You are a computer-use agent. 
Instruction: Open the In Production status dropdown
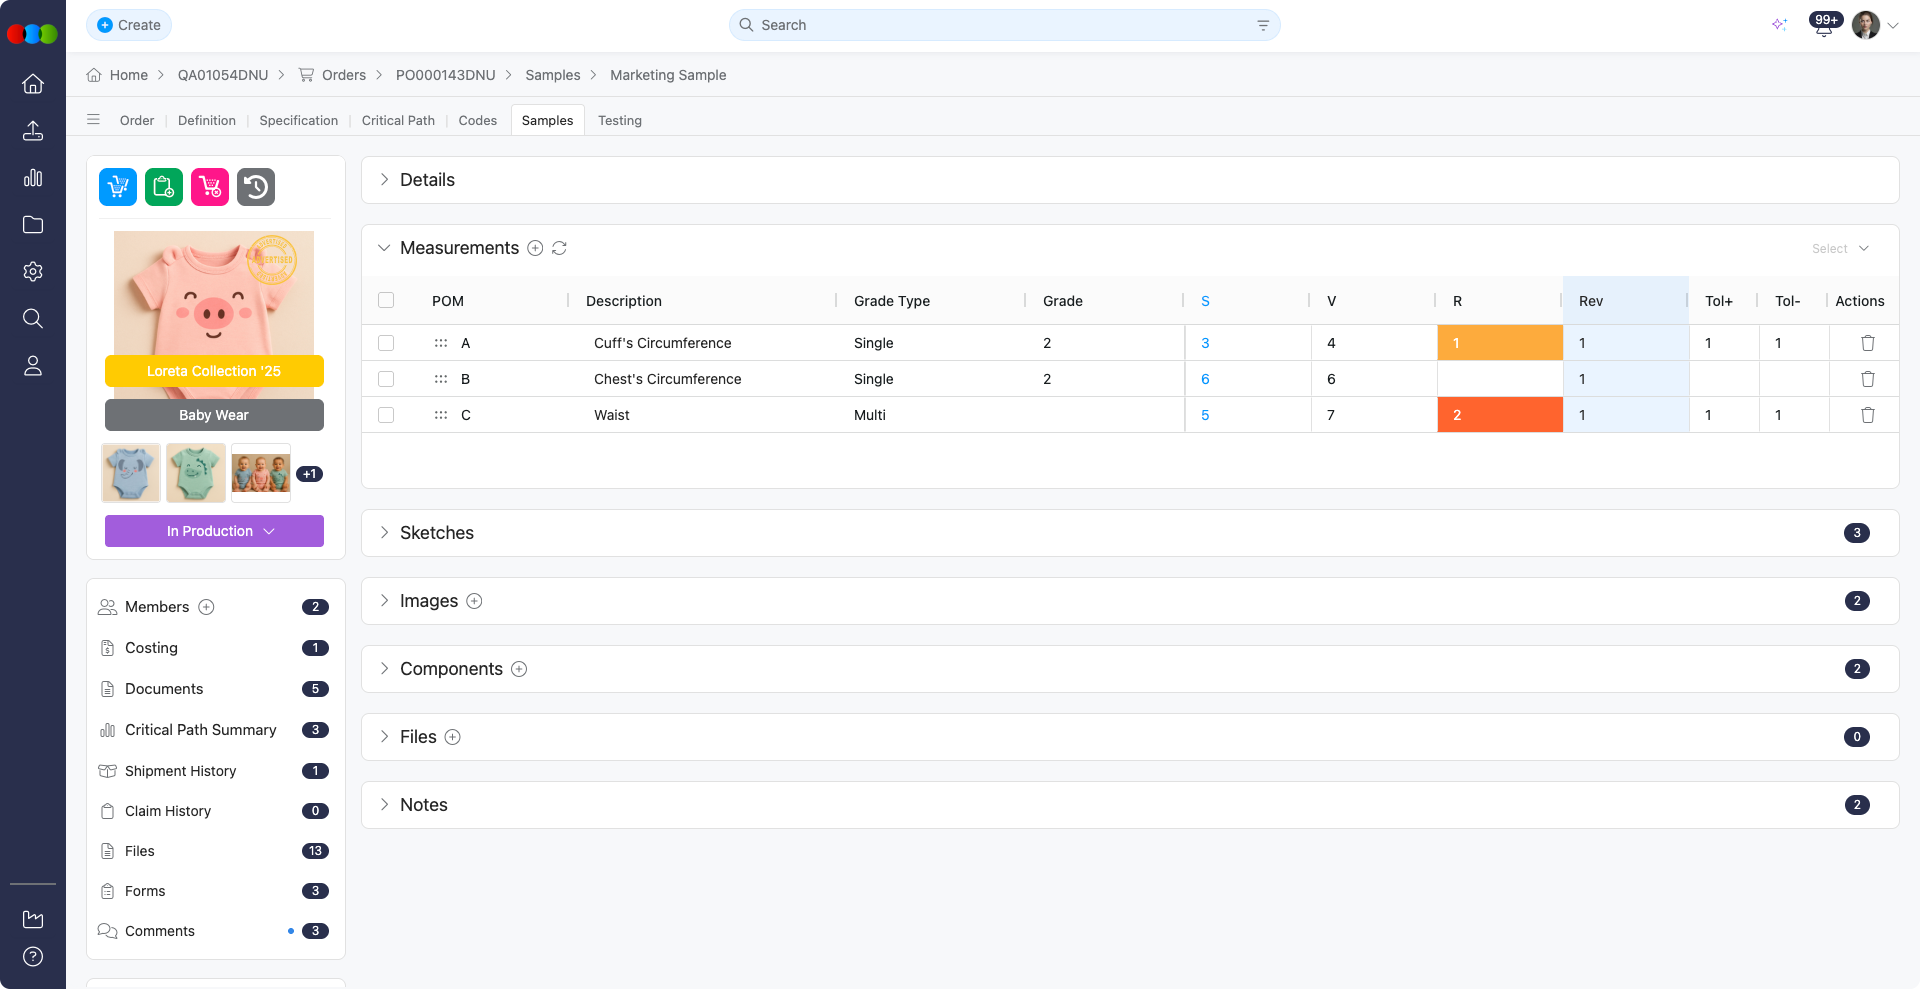point(214,531)
